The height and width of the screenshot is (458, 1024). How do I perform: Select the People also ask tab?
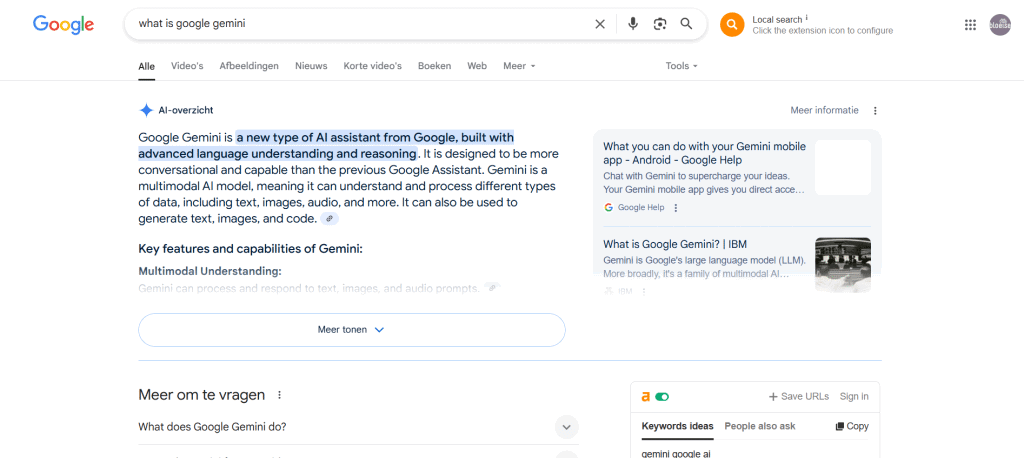pos(760,427)
